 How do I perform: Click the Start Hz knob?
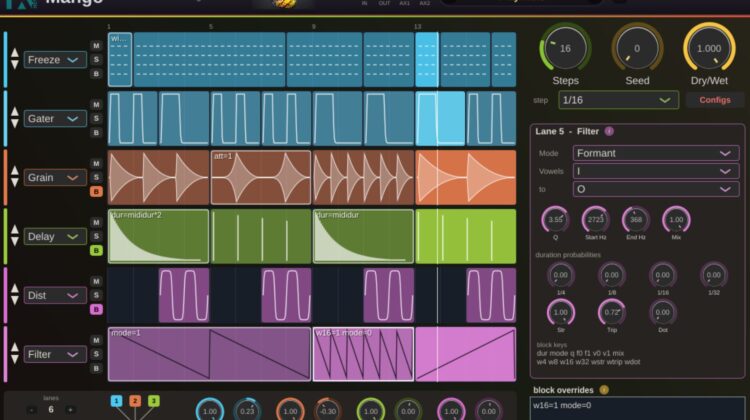[x=596, y=220]
